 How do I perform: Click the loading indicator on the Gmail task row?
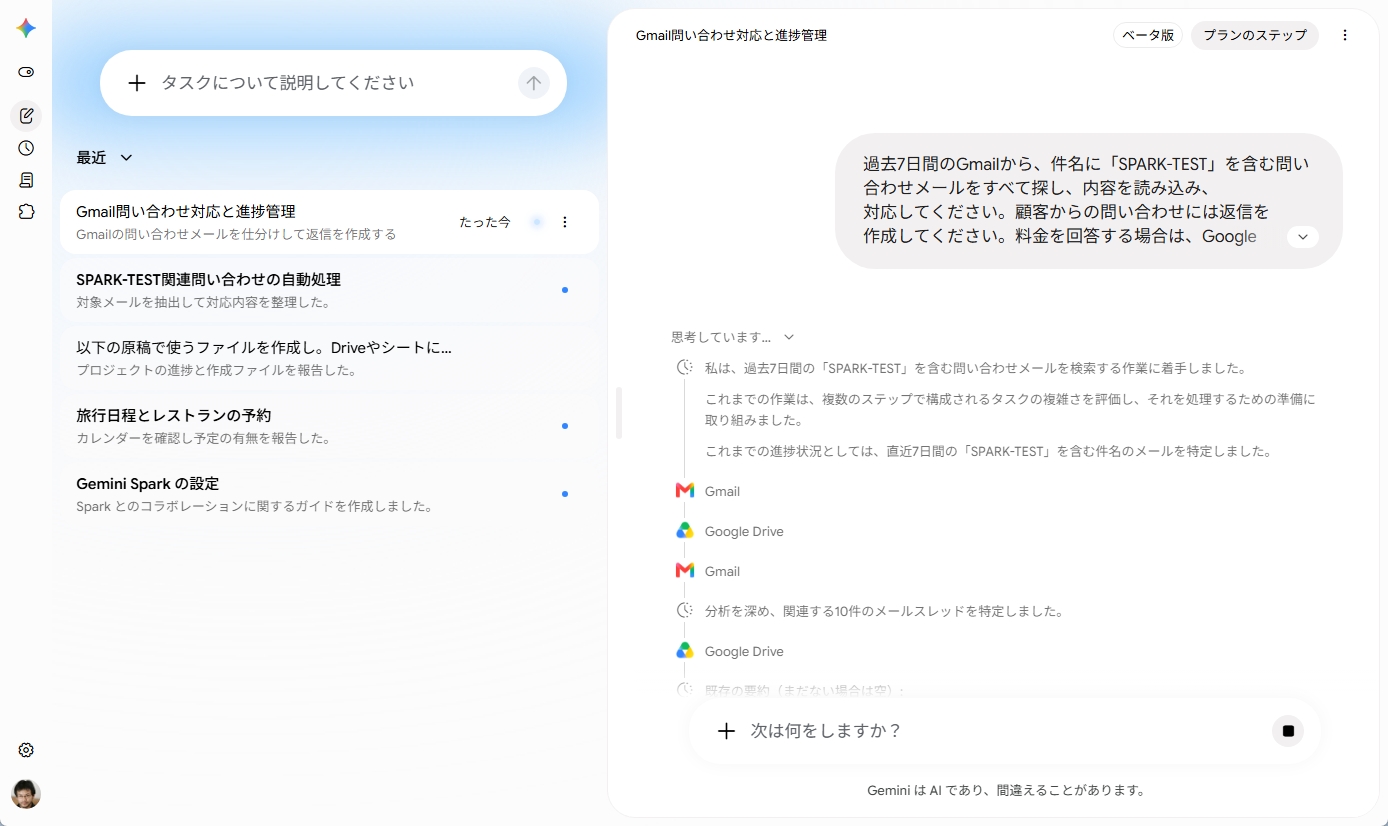coord(537,222)
